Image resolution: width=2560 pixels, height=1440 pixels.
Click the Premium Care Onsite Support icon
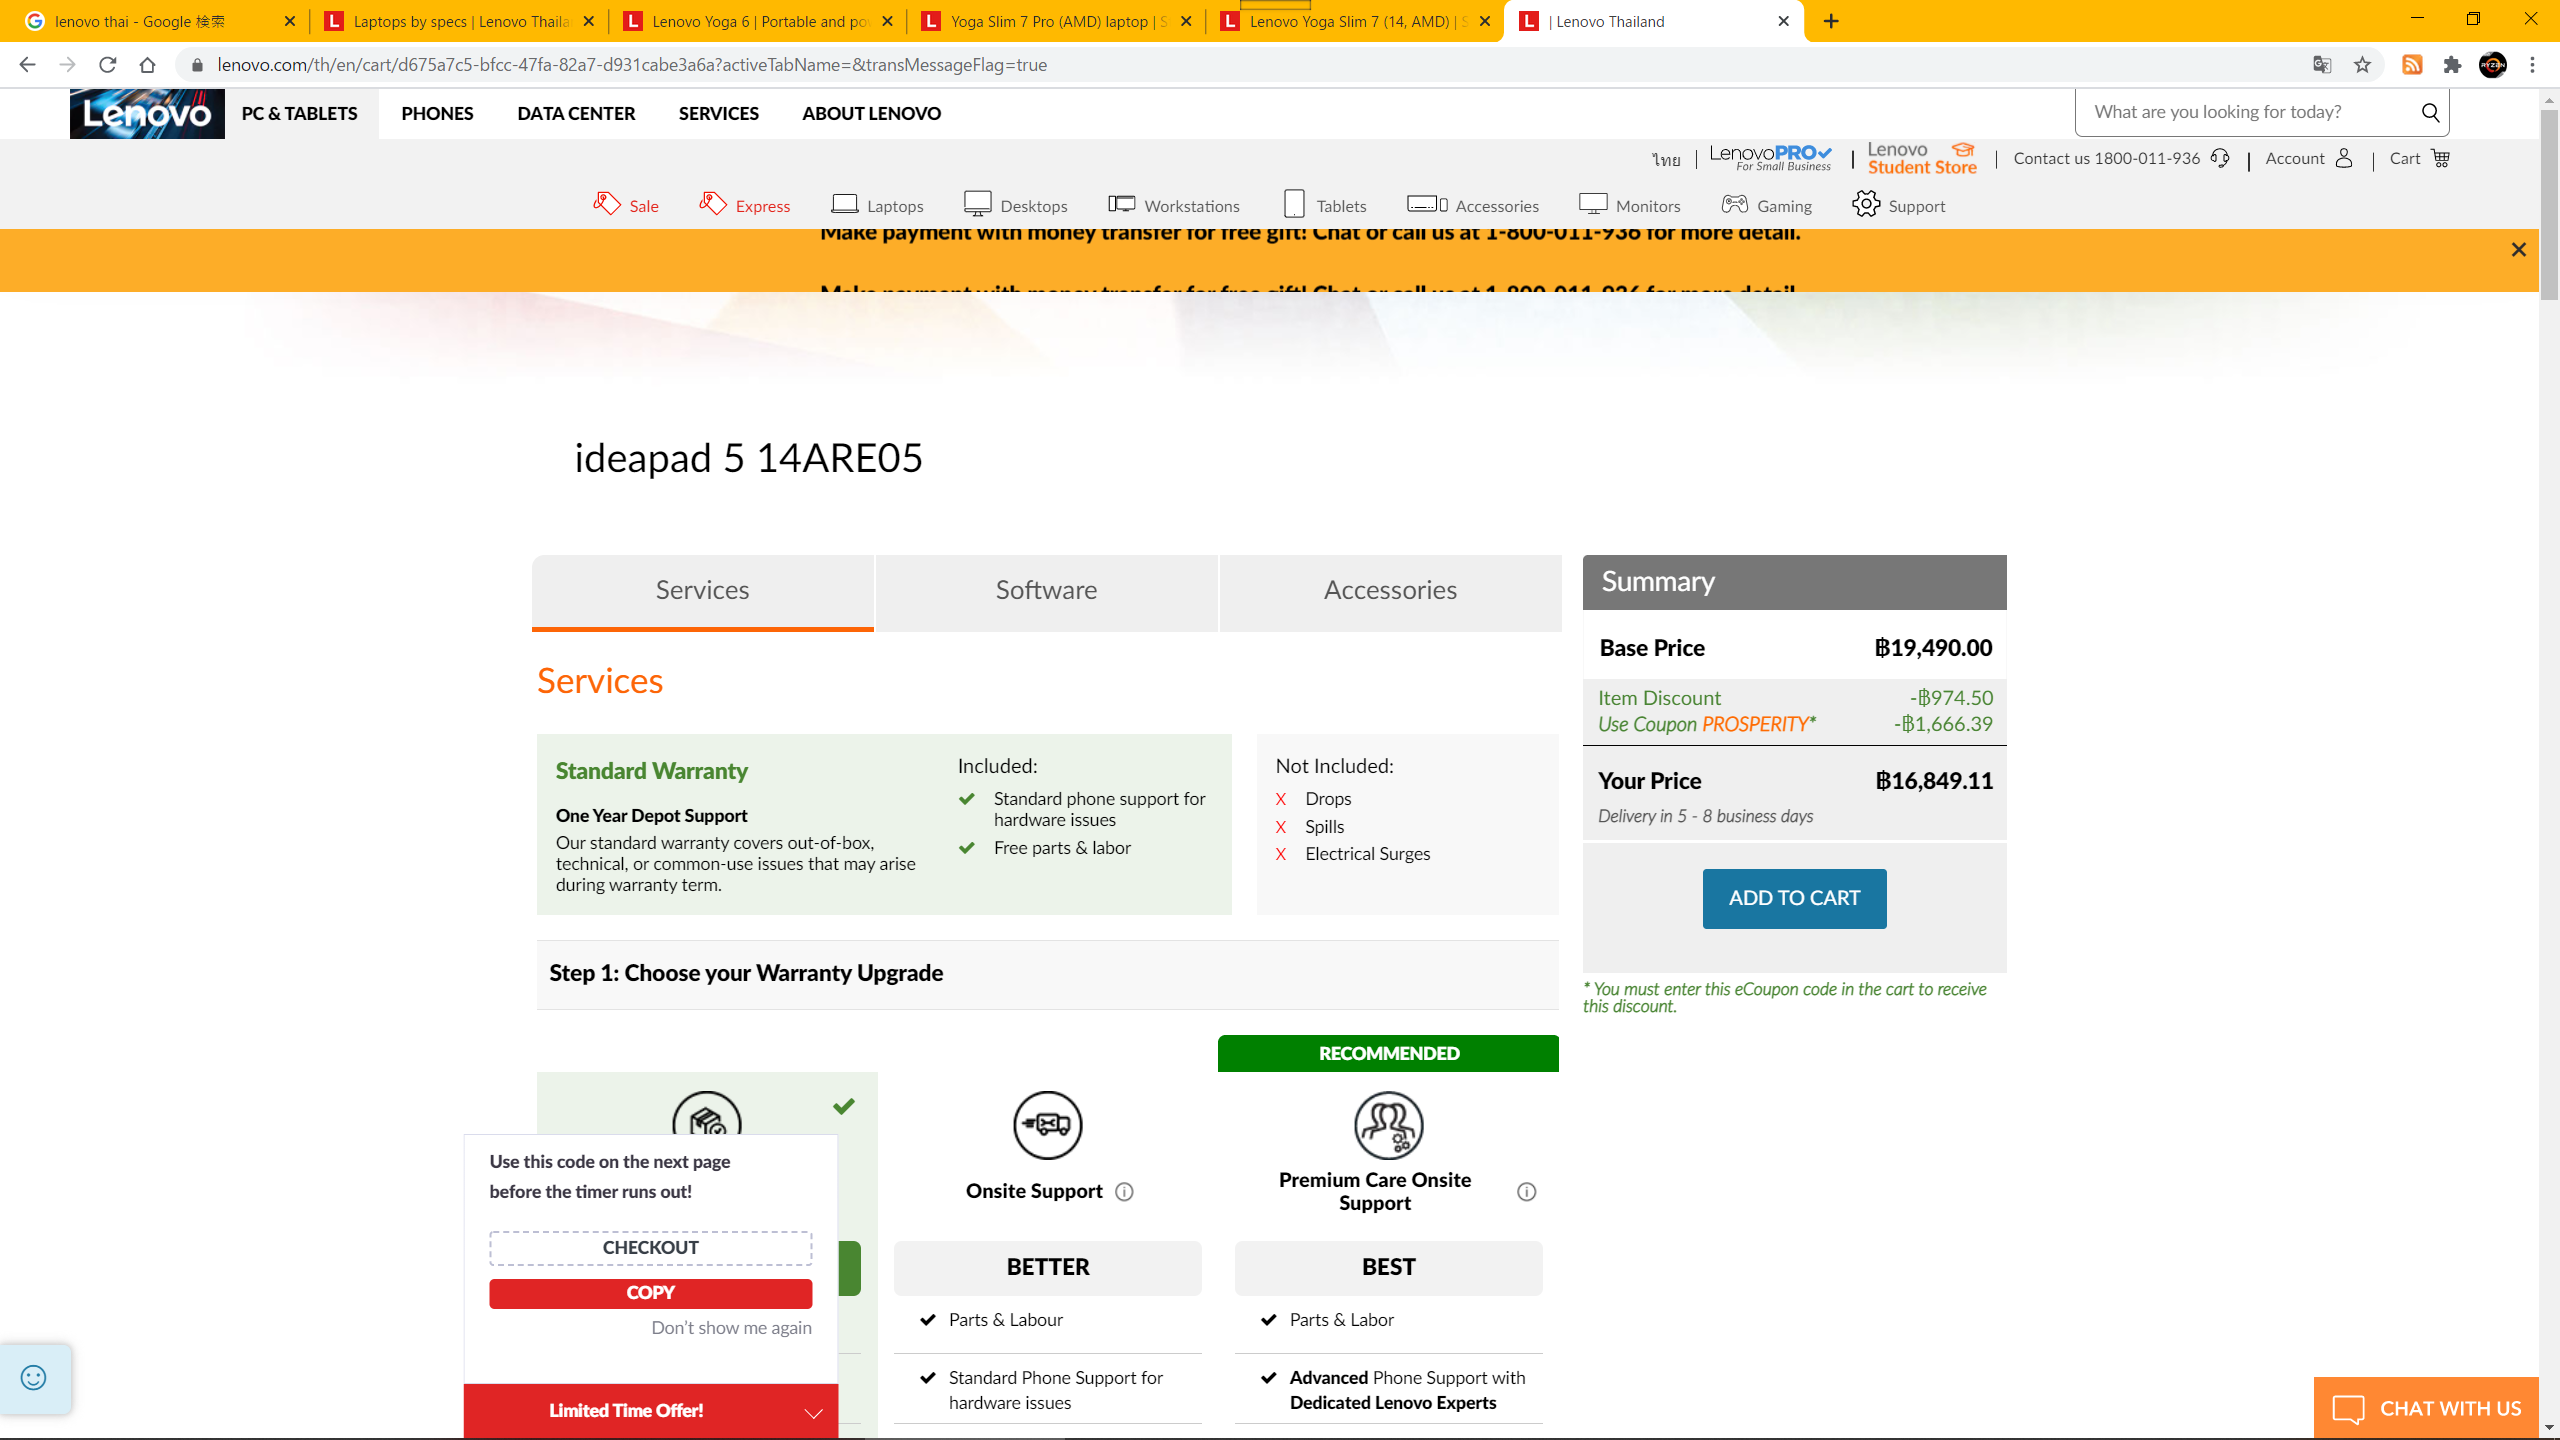coord(1388,1125)
